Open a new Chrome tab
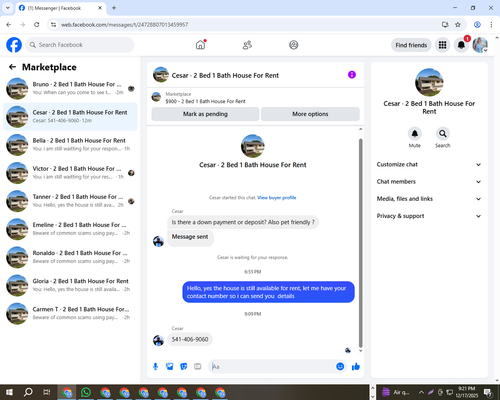The image size is (500, 400). point(114,8)
